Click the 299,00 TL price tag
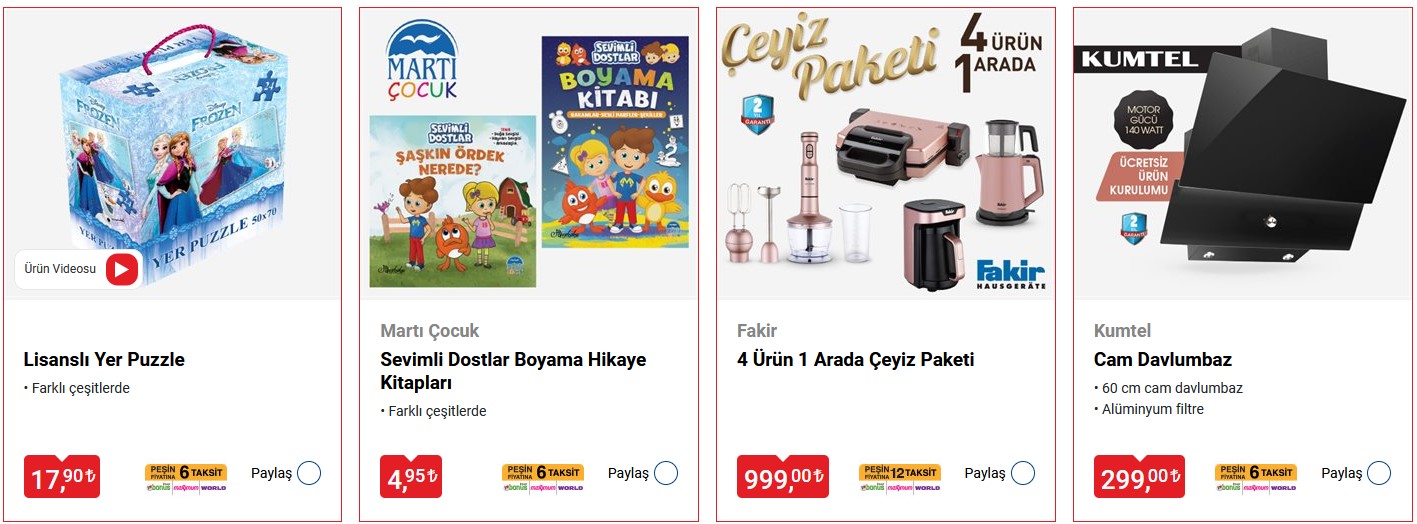 coord(1139,477)
